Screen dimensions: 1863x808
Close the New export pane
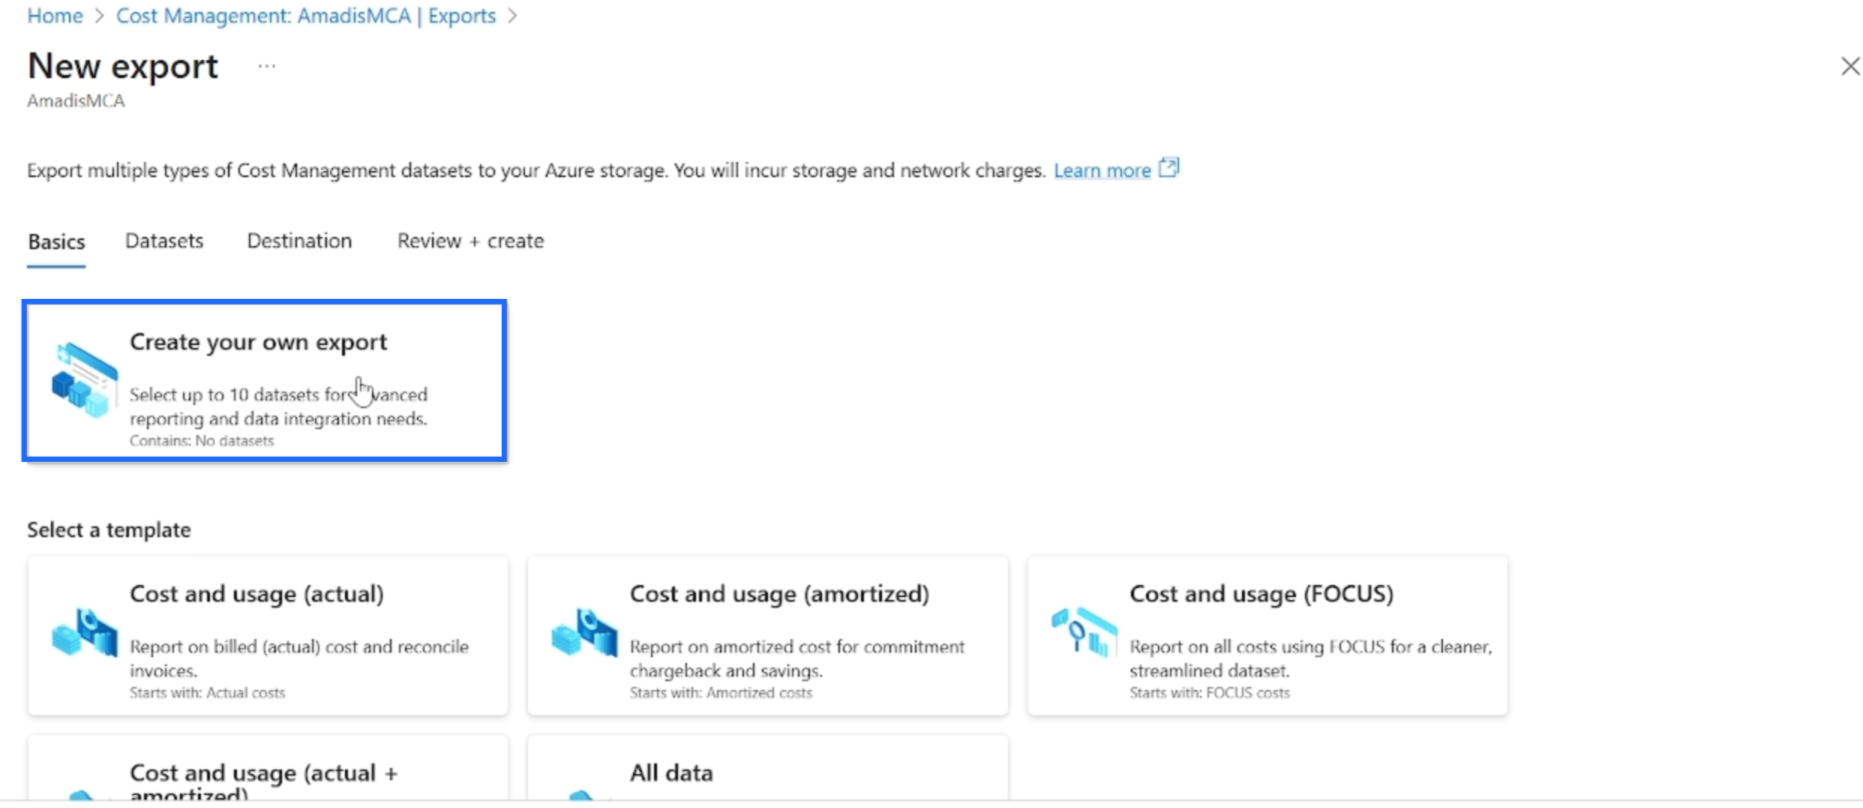[1850, 66]
